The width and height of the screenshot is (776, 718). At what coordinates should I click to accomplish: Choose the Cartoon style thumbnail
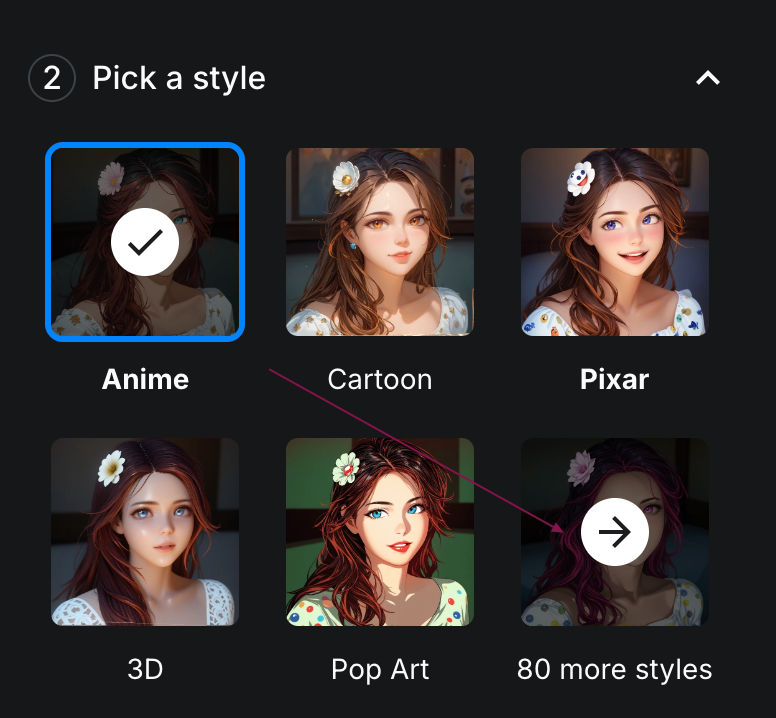(380, 242)
